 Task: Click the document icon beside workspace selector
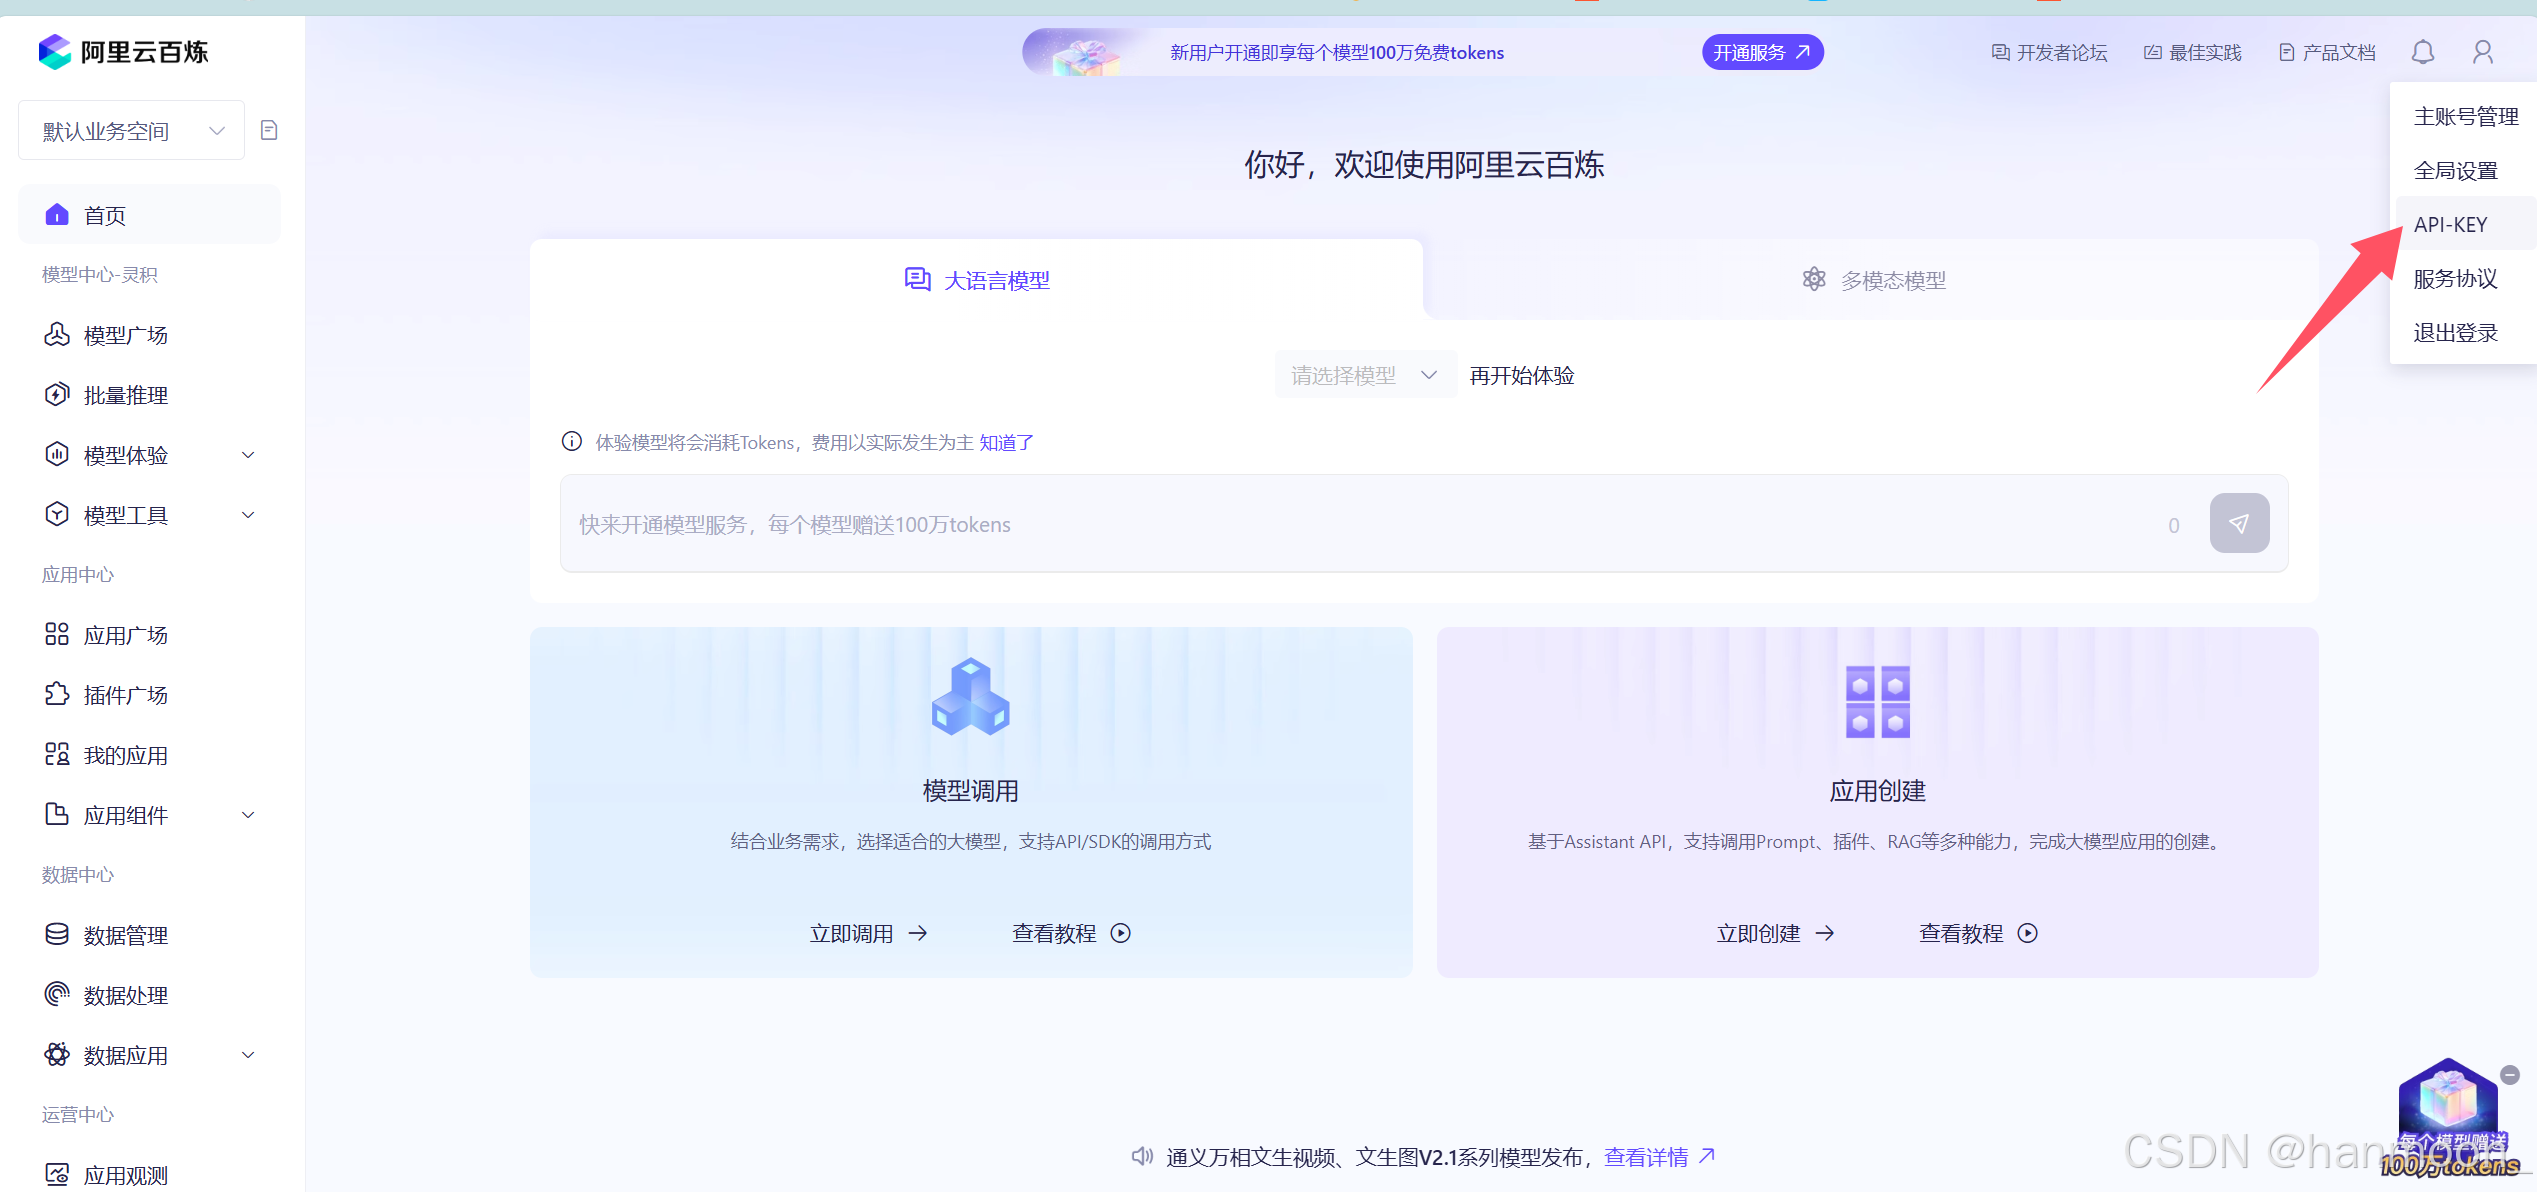pyautogui.click(x=268, y=130)
